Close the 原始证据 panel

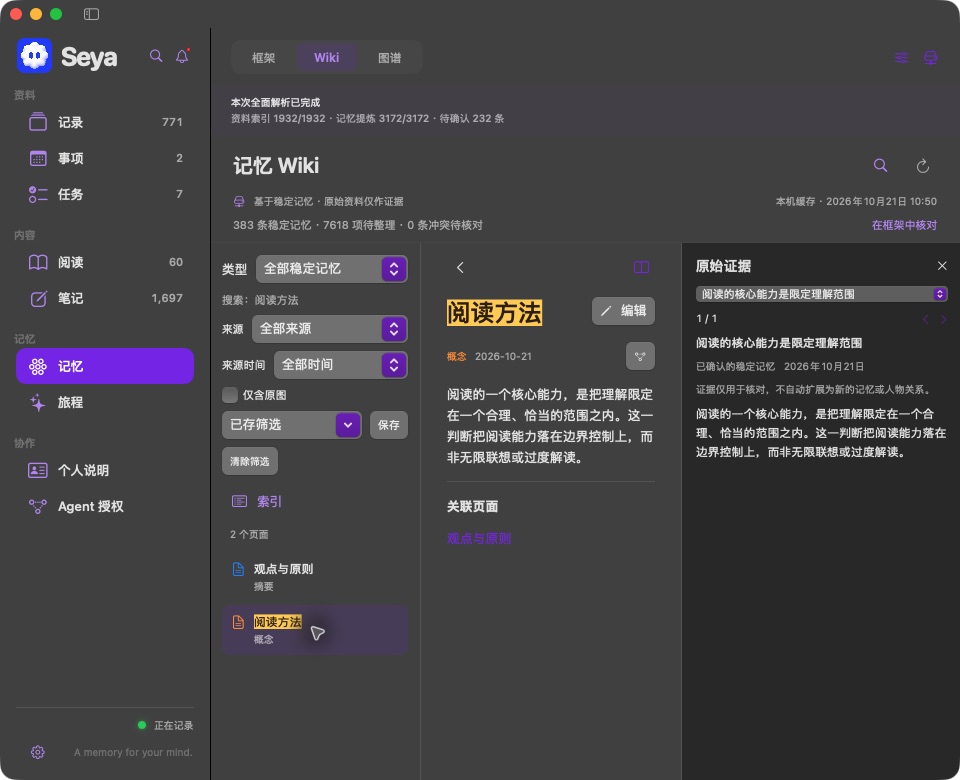pos(942,266)
